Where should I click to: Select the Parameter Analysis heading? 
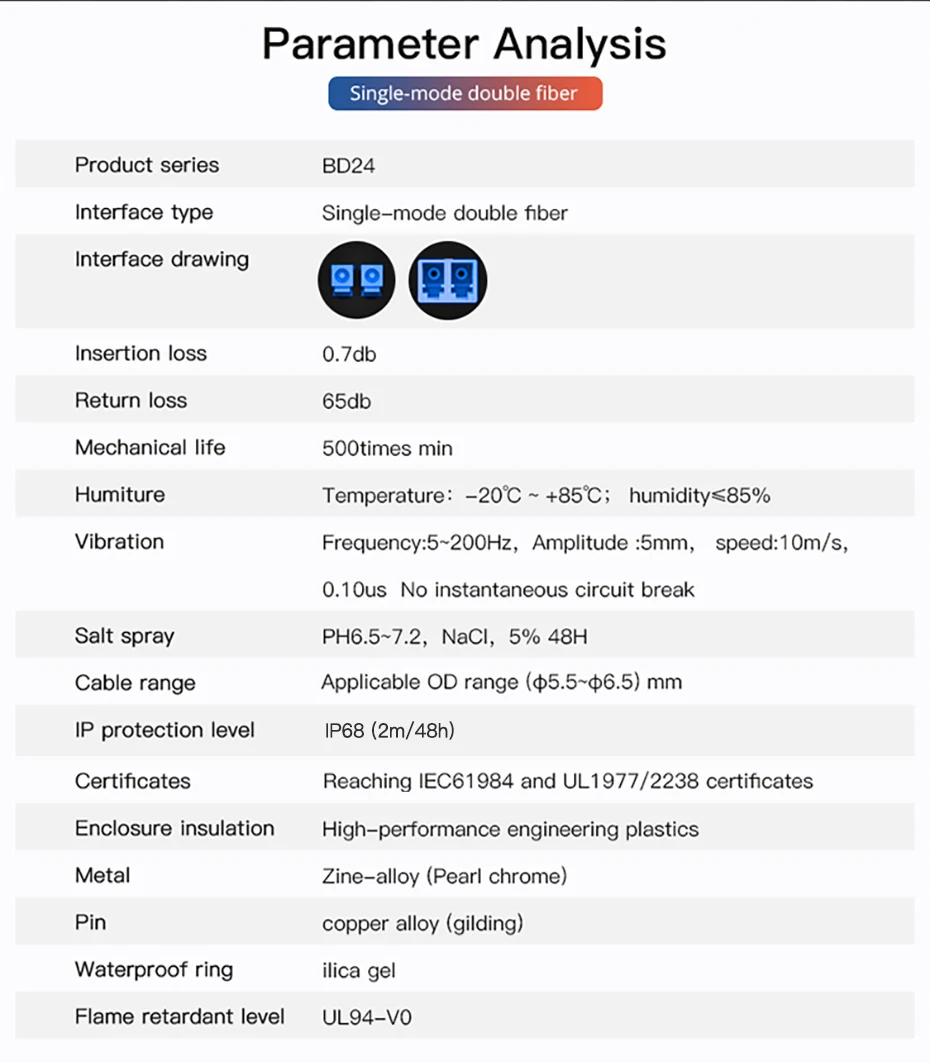click(464, 44)
